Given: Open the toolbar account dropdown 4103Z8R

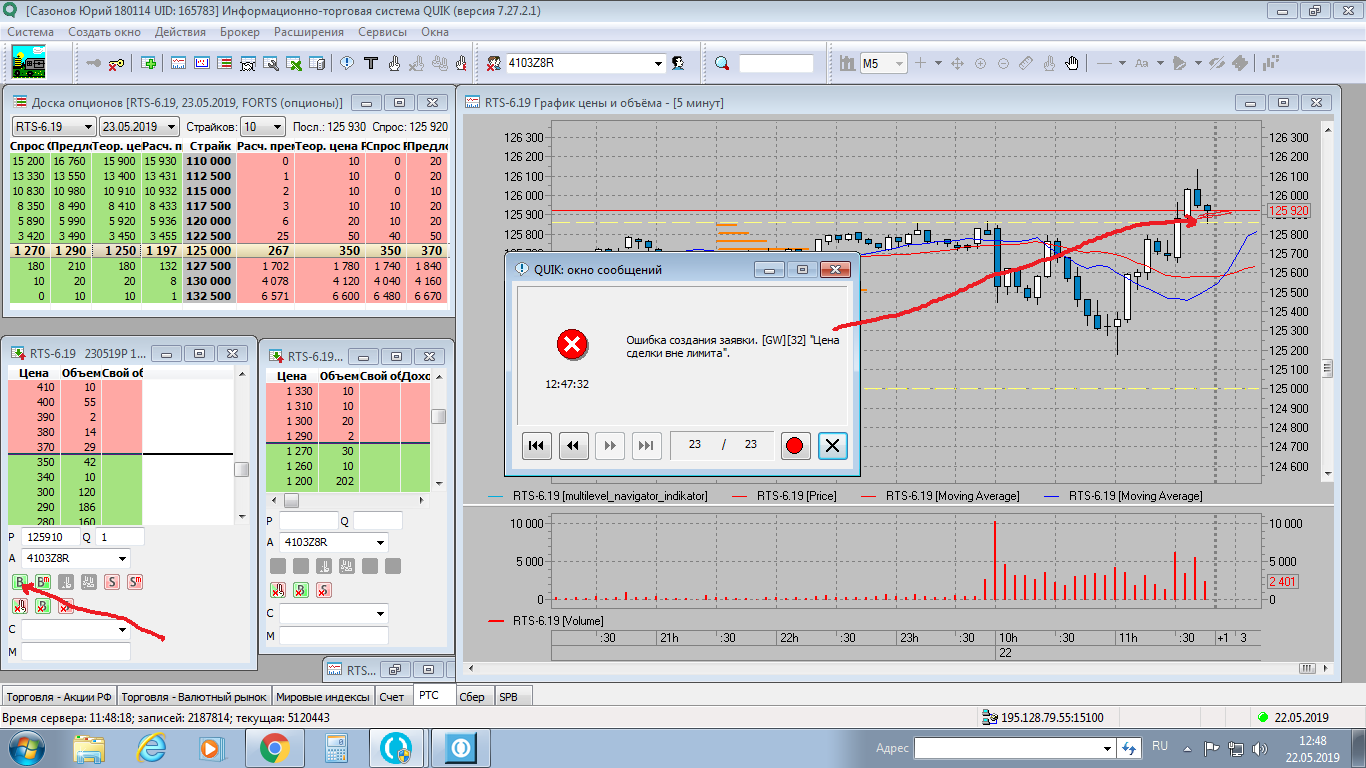Looking at the screenshot, I should (x=658, y=63).
